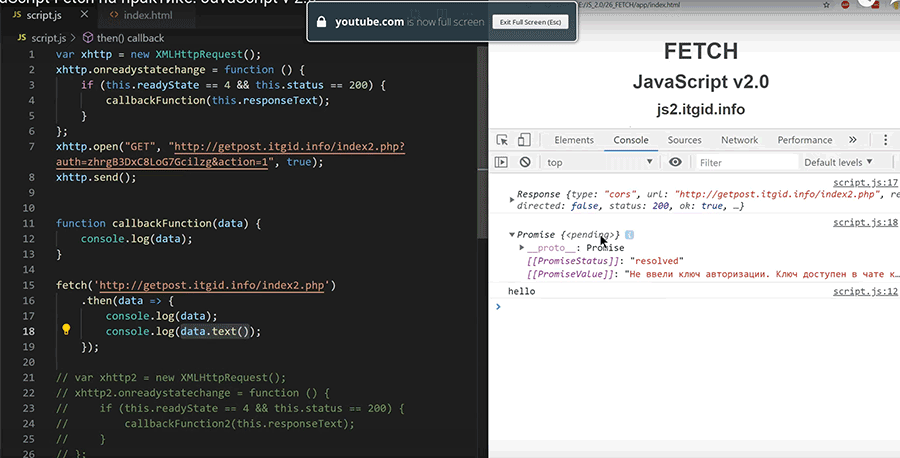The width and height of the screenshot is (900, 458).
Task: Click 'xhttp.send();' on line 8
Action: click(96, 177)
